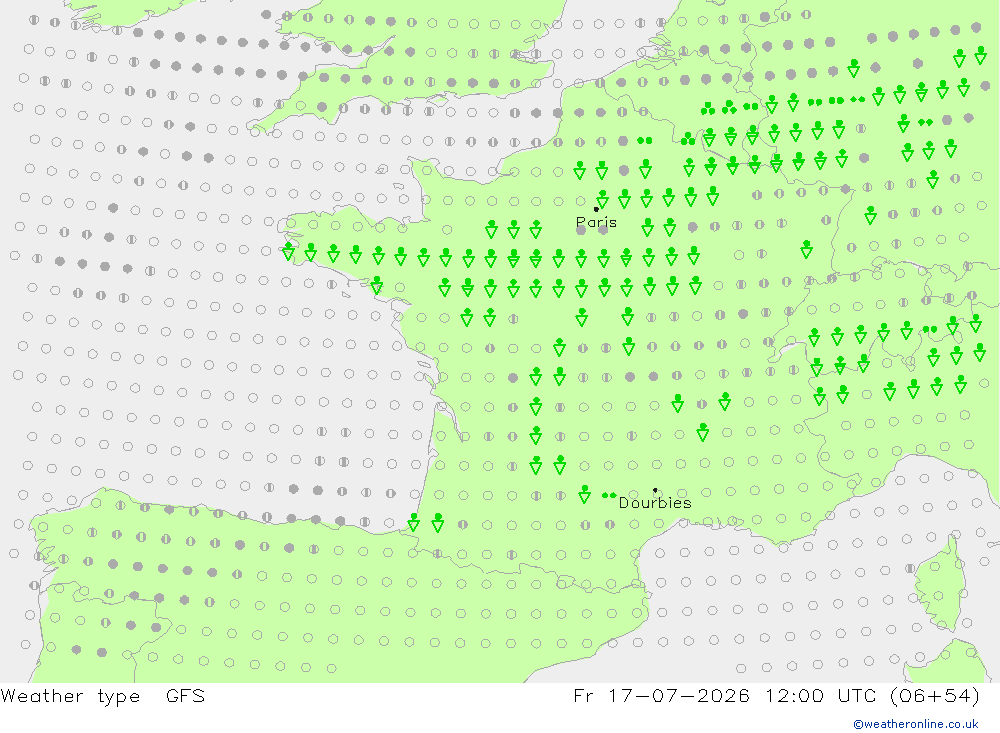The image size is (1000, 733).
Task: Click the Paris city label
Action: coord(596,223)
